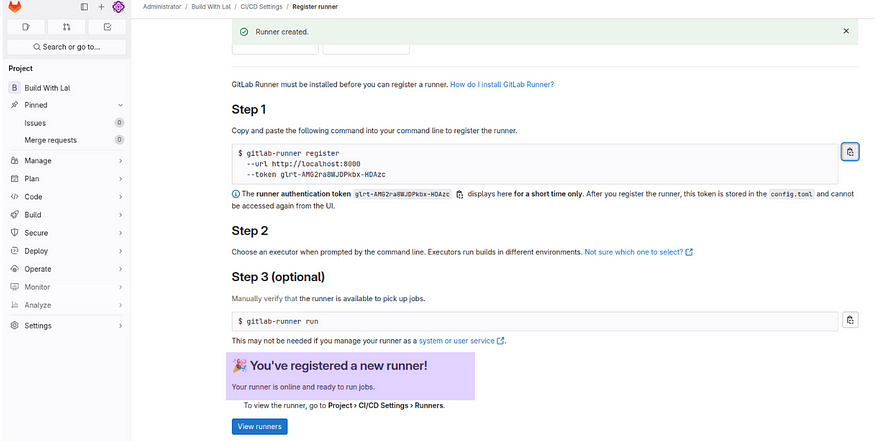Dismiss the Runner created alert

pyautogui.click(x=848, y=32)
